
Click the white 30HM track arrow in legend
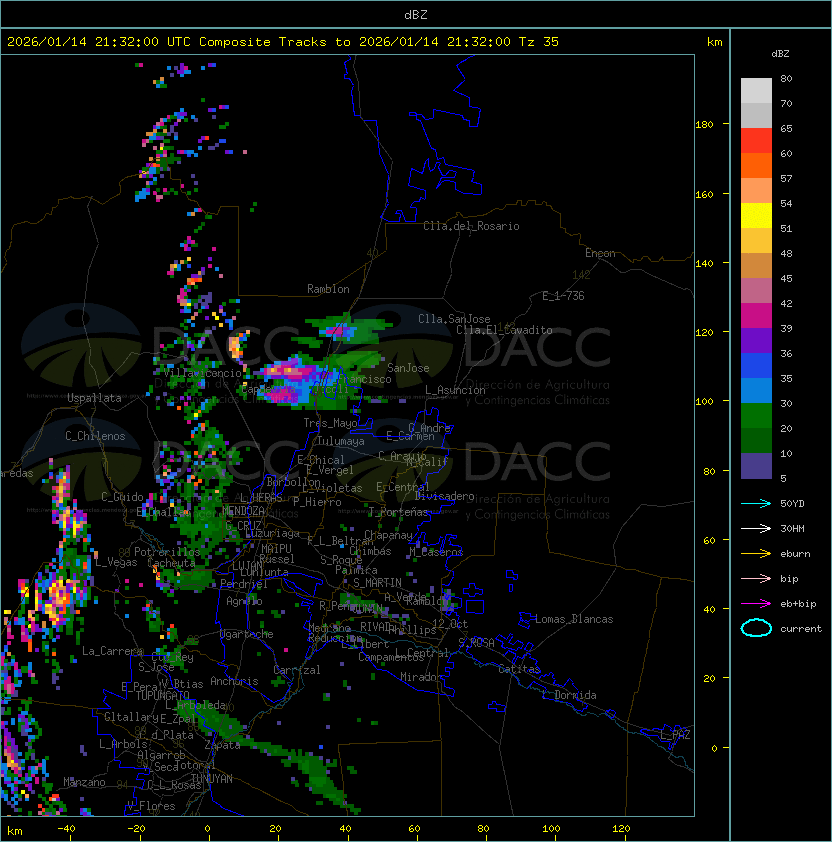pyautogui.click(x=756, y=529)
